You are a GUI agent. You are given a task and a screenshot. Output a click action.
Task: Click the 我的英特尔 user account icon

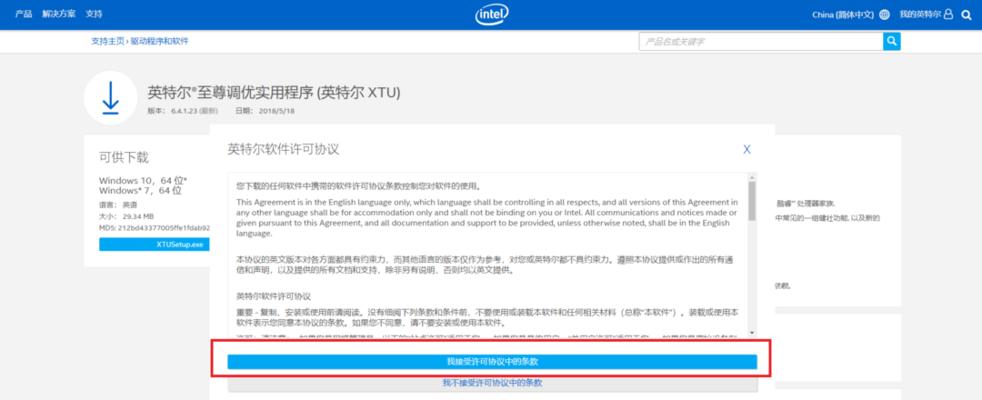coord(948,14)
